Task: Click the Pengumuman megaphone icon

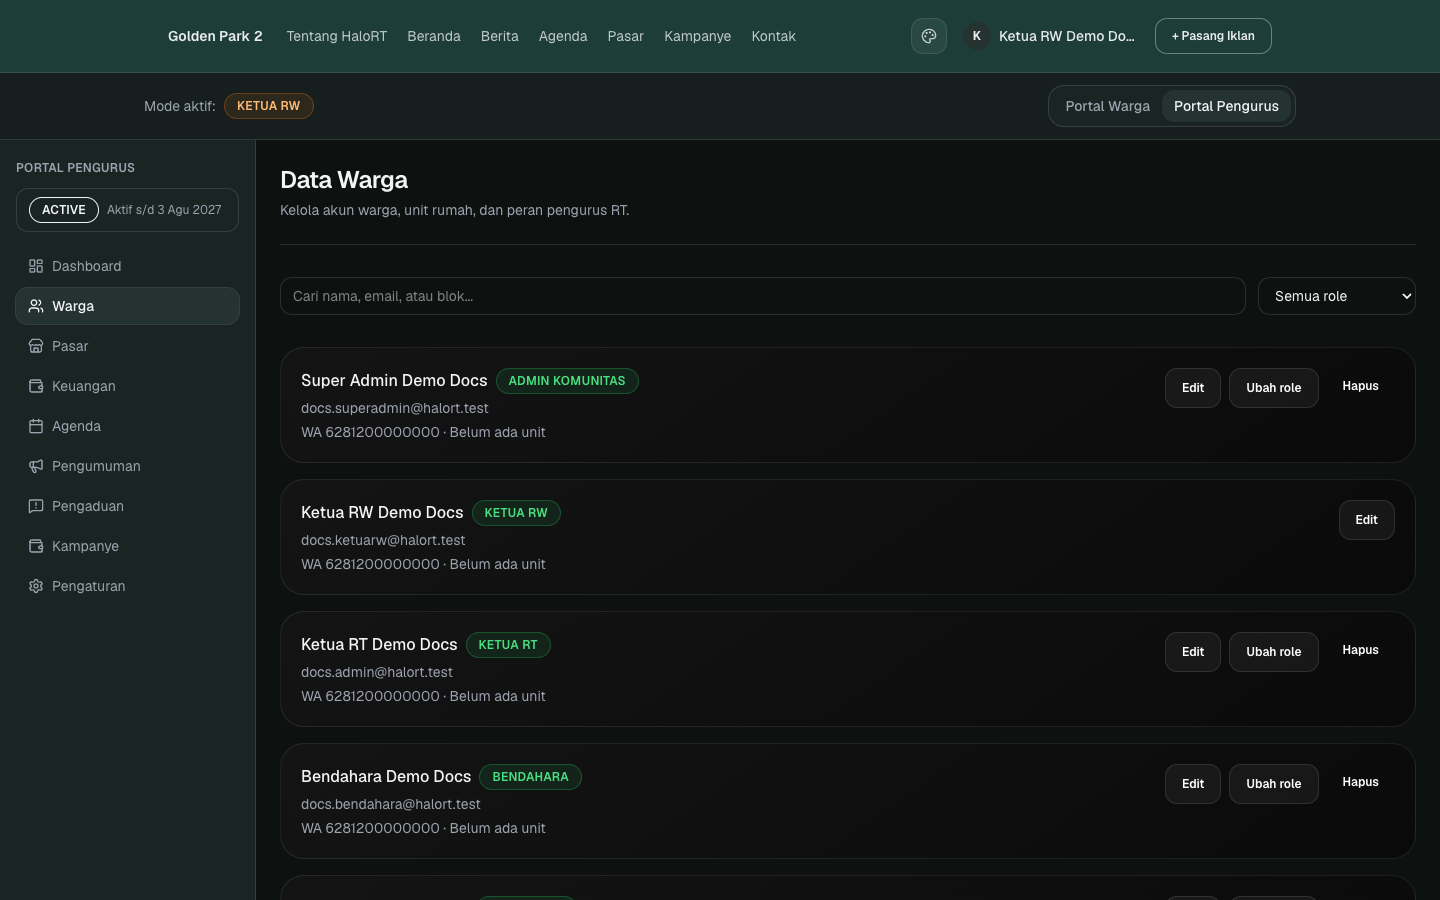Action: [x=36, y=466]
